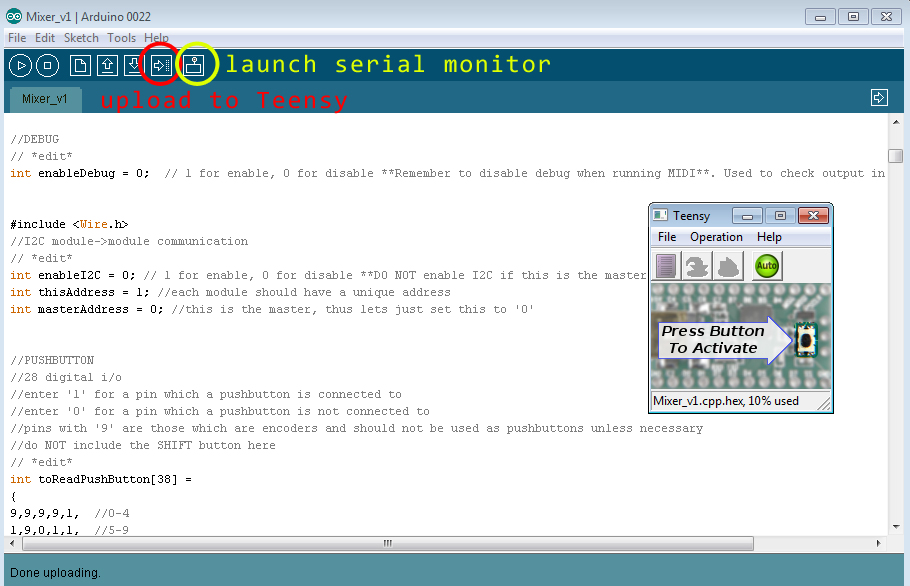Click the horizontal scrollbar in code editor
Image resolution: width=910 pixels, height=586 pixels.
click(x=384, y=544)
